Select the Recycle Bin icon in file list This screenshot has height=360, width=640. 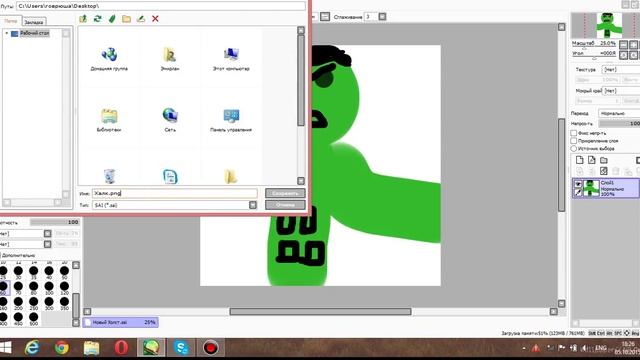[109, 176]
